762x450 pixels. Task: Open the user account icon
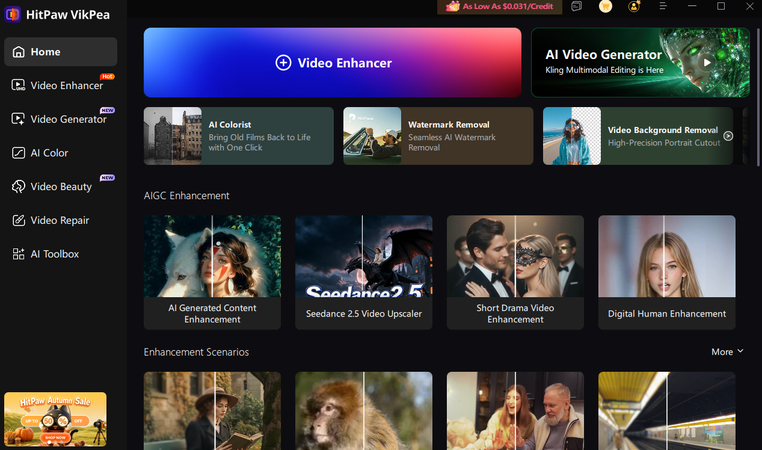coord(634,6)
